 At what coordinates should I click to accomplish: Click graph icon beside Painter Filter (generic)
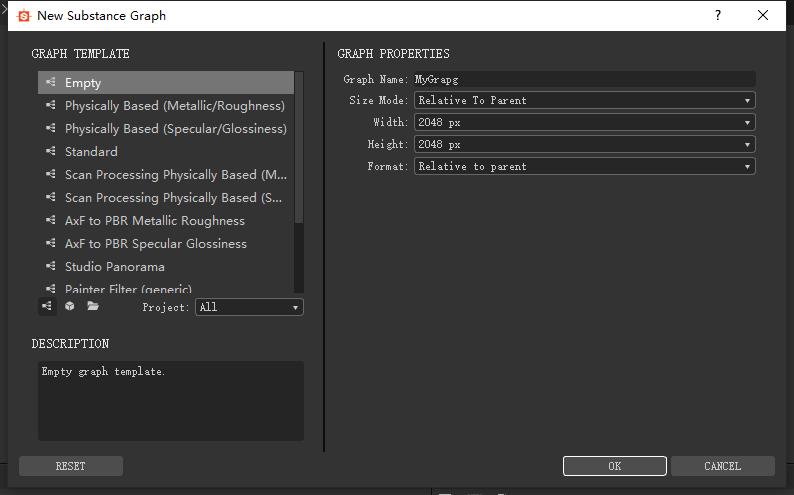50,288
